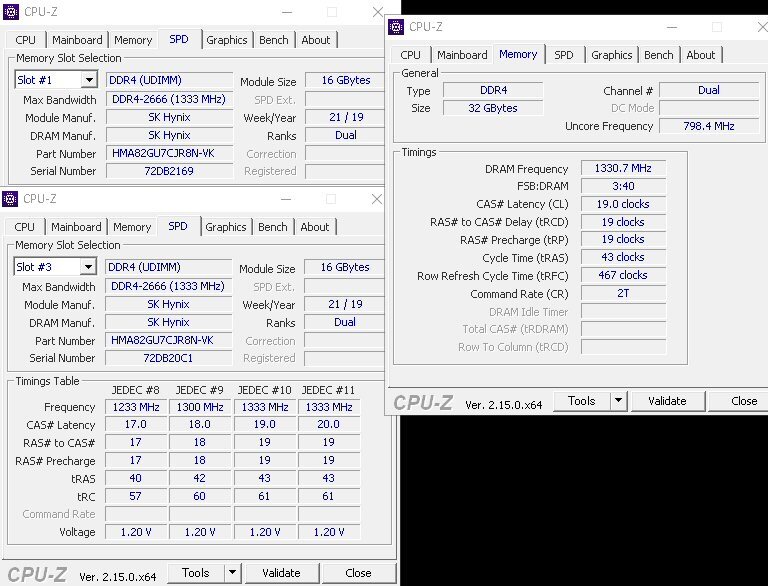Click JEDEC #9 frequency 1300 MHz
The width and height of the screenshot is (768, 586).
pos(200,407)
